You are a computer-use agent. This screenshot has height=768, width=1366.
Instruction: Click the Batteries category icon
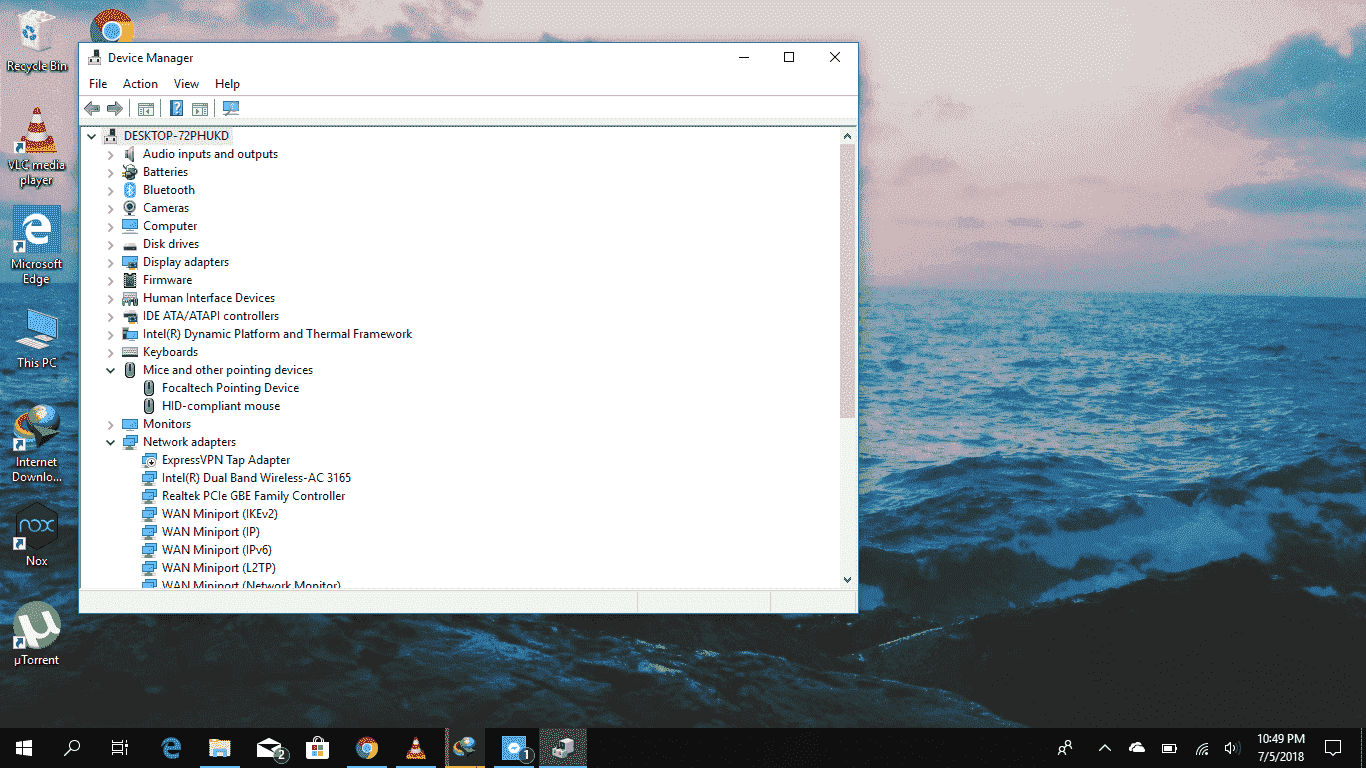click(130, 172)
